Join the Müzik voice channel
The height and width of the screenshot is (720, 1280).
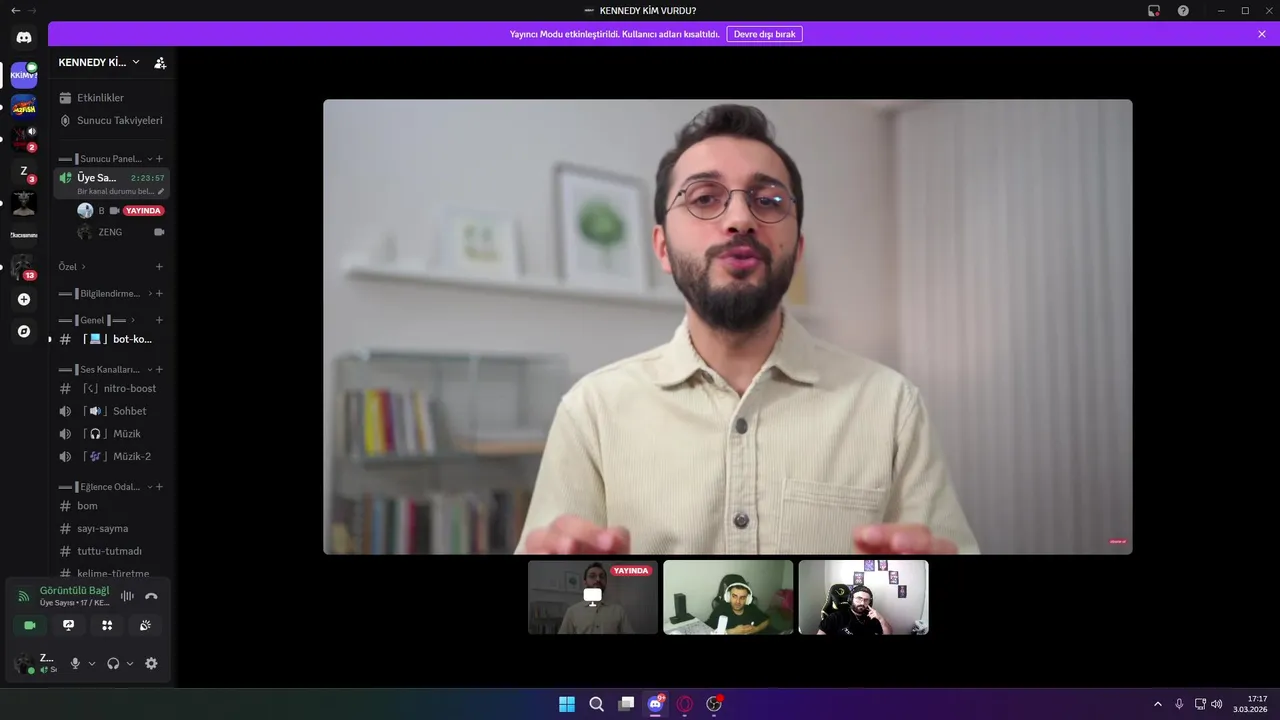coord(111,434)
